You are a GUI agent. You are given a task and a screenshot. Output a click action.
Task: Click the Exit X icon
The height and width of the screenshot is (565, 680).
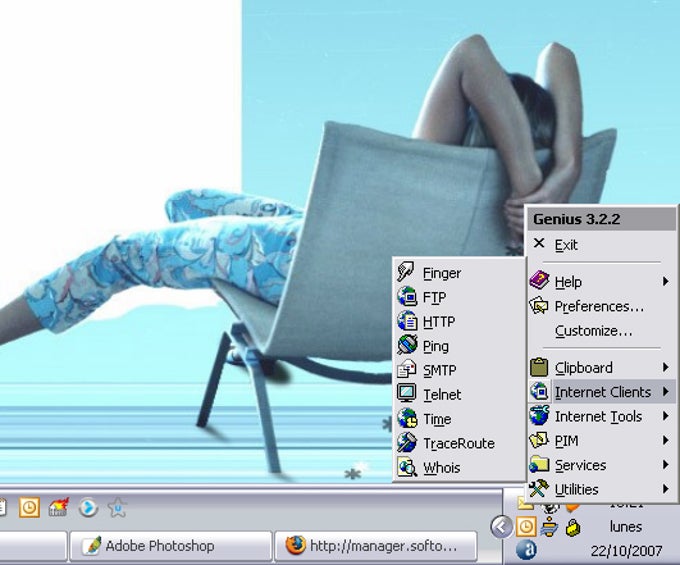click(x=539, y=243)
